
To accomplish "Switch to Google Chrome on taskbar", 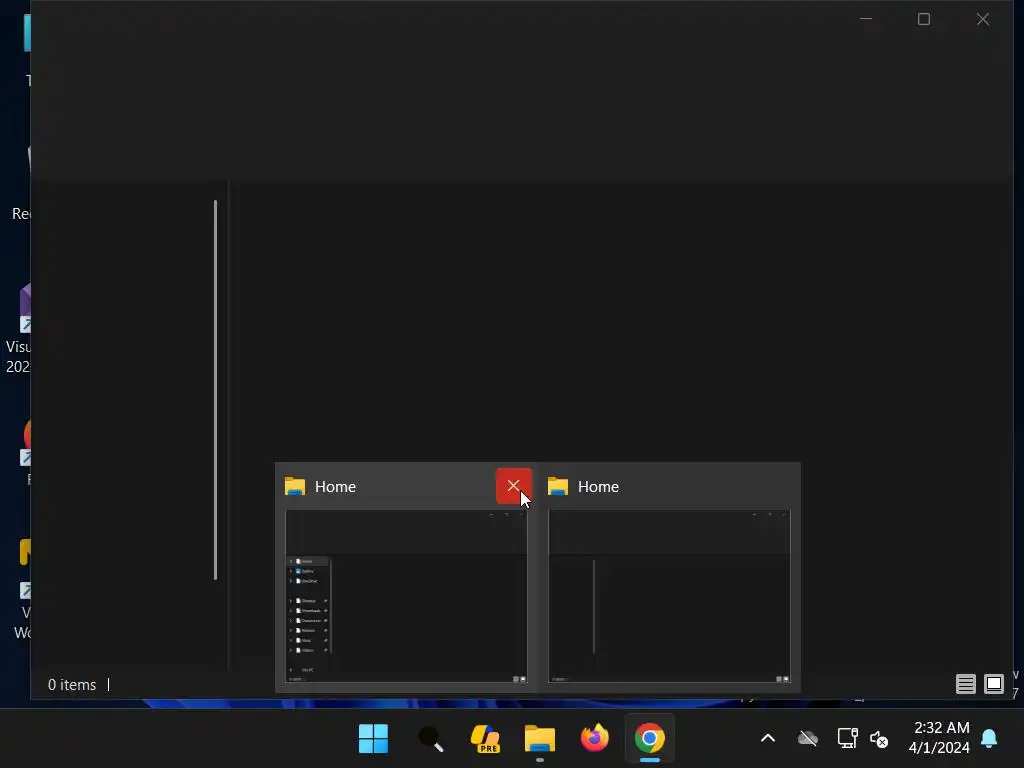I will point(650,739).
